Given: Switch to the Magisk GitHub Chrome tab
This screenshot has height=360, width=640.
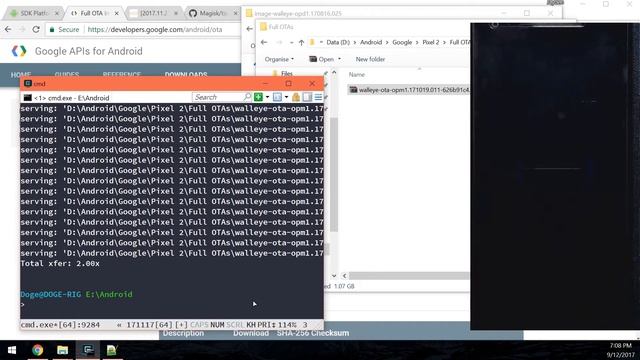Looking at the screenshot, I should [x=212, y=13].
